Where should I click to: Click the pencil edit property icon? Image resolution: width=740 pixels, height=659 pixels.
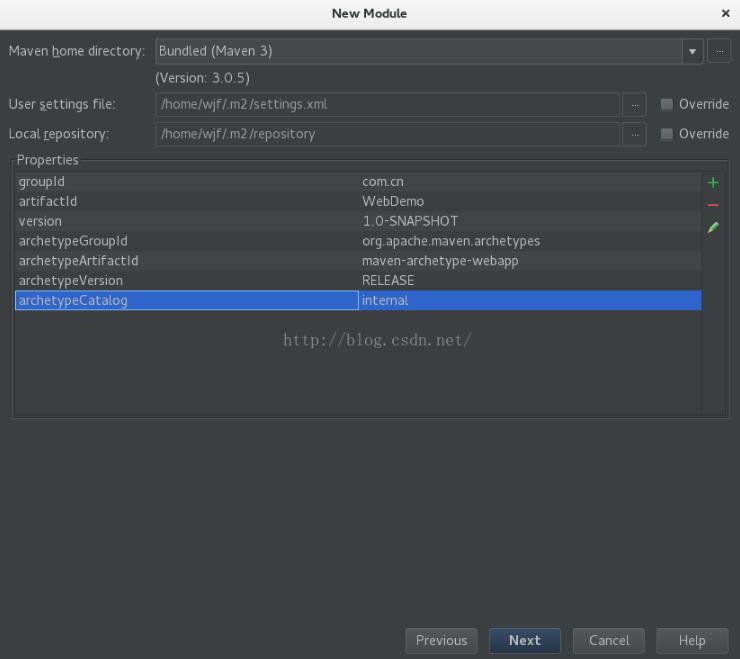pyautogui.click(x=713, y=228)
